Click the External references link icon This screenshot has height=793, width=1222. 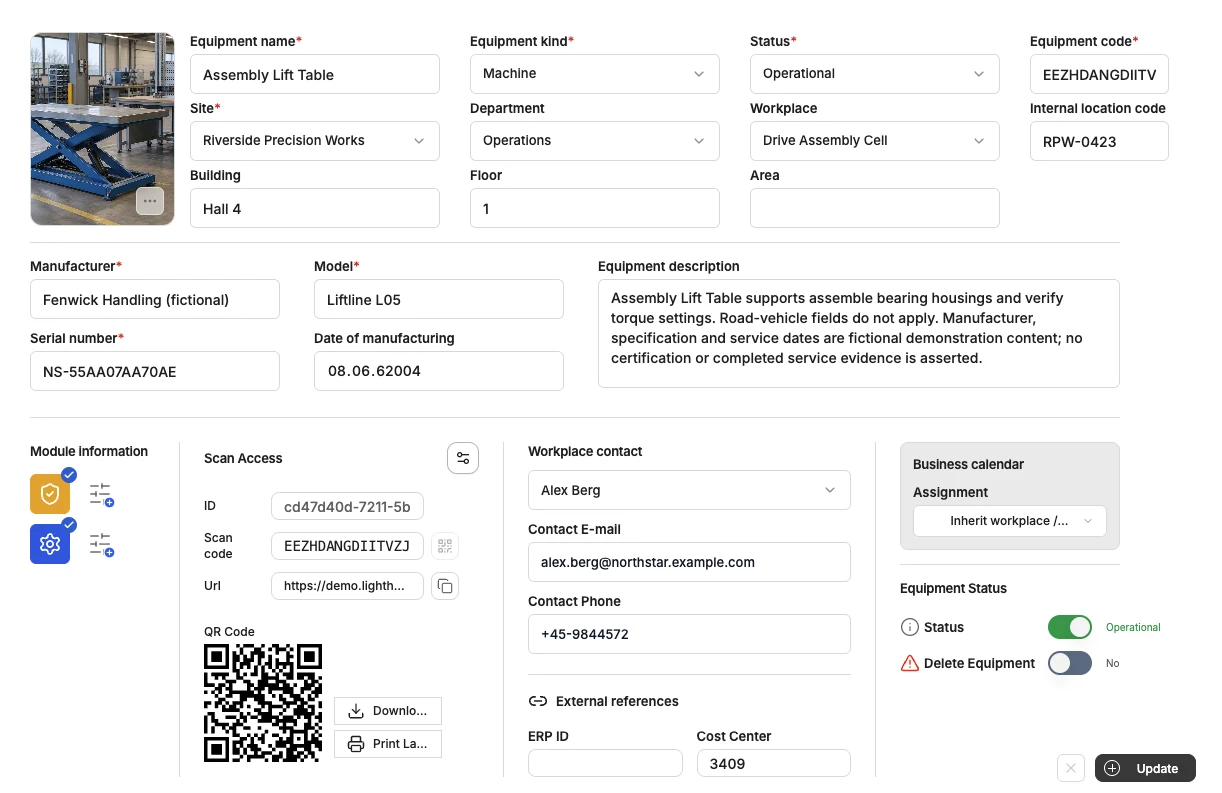point(537,701)
